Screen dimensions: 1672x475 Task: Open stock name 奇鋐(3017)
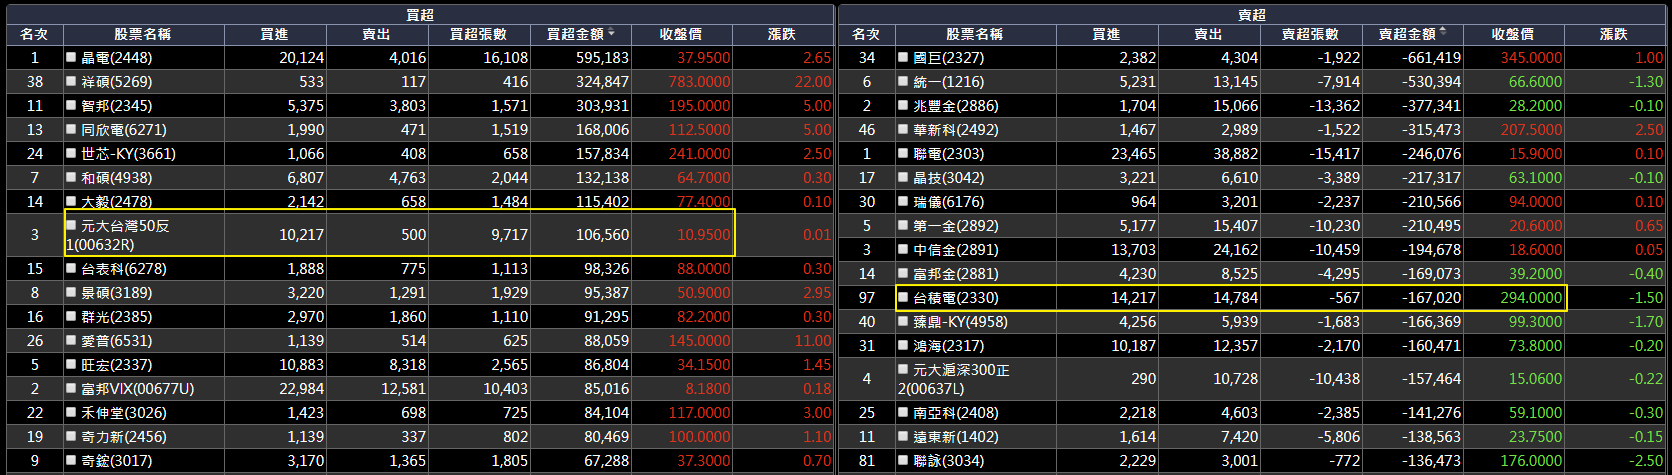click(116, 461)
